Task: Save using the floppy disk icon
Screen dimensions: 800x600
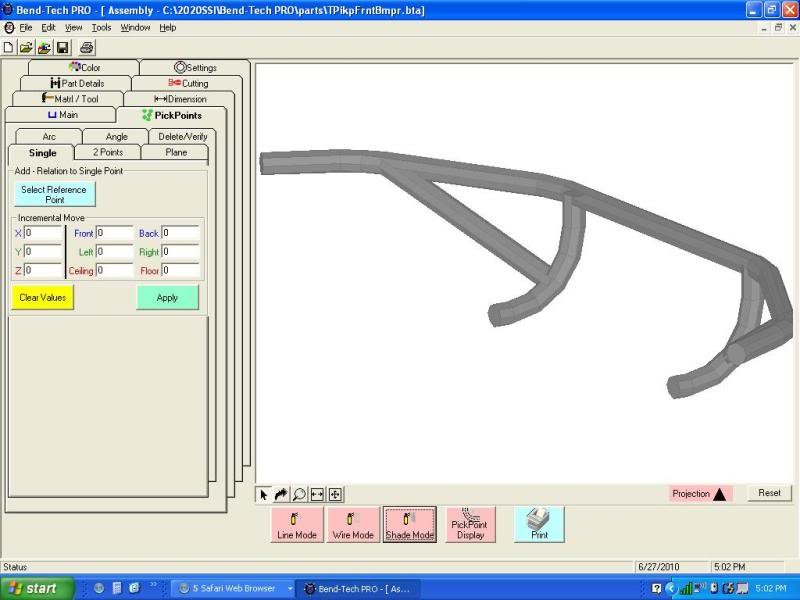Action: [62, 48]
